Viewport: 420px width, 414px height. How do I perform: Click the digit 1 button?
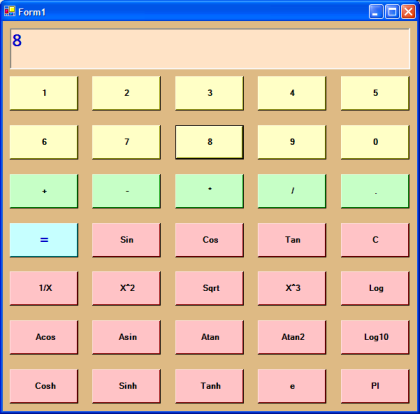(x=44, y=93)
